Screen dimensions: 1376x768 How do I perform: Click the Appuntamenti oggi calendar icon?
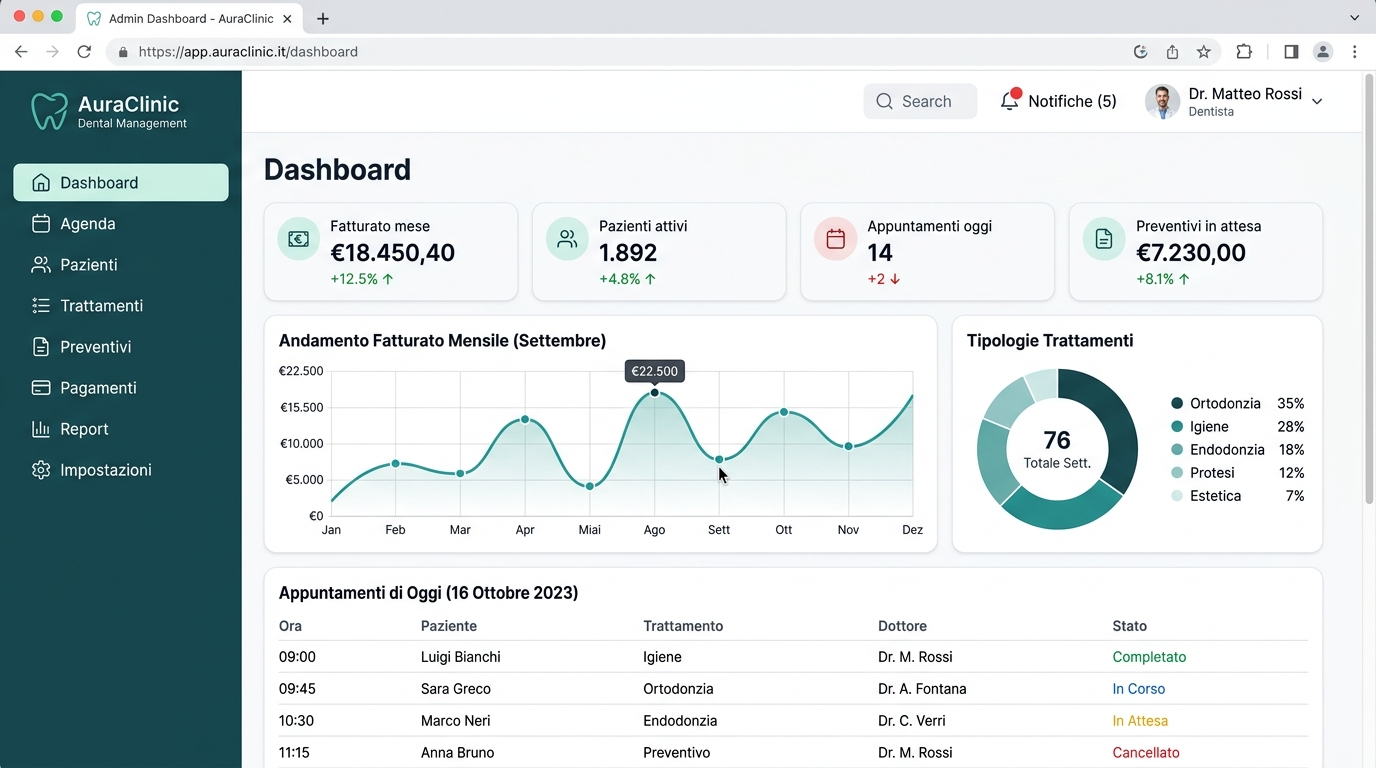coord(836,239)
